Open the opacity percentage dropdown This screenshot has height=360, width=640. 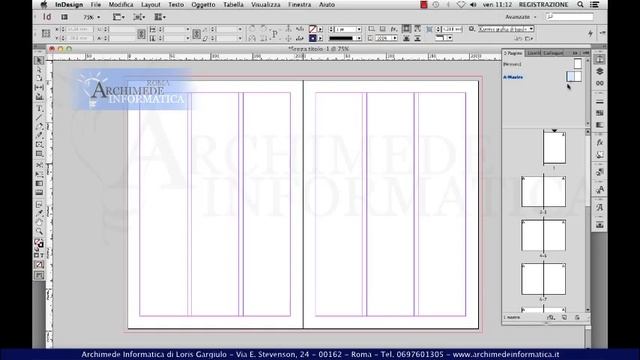395,38
